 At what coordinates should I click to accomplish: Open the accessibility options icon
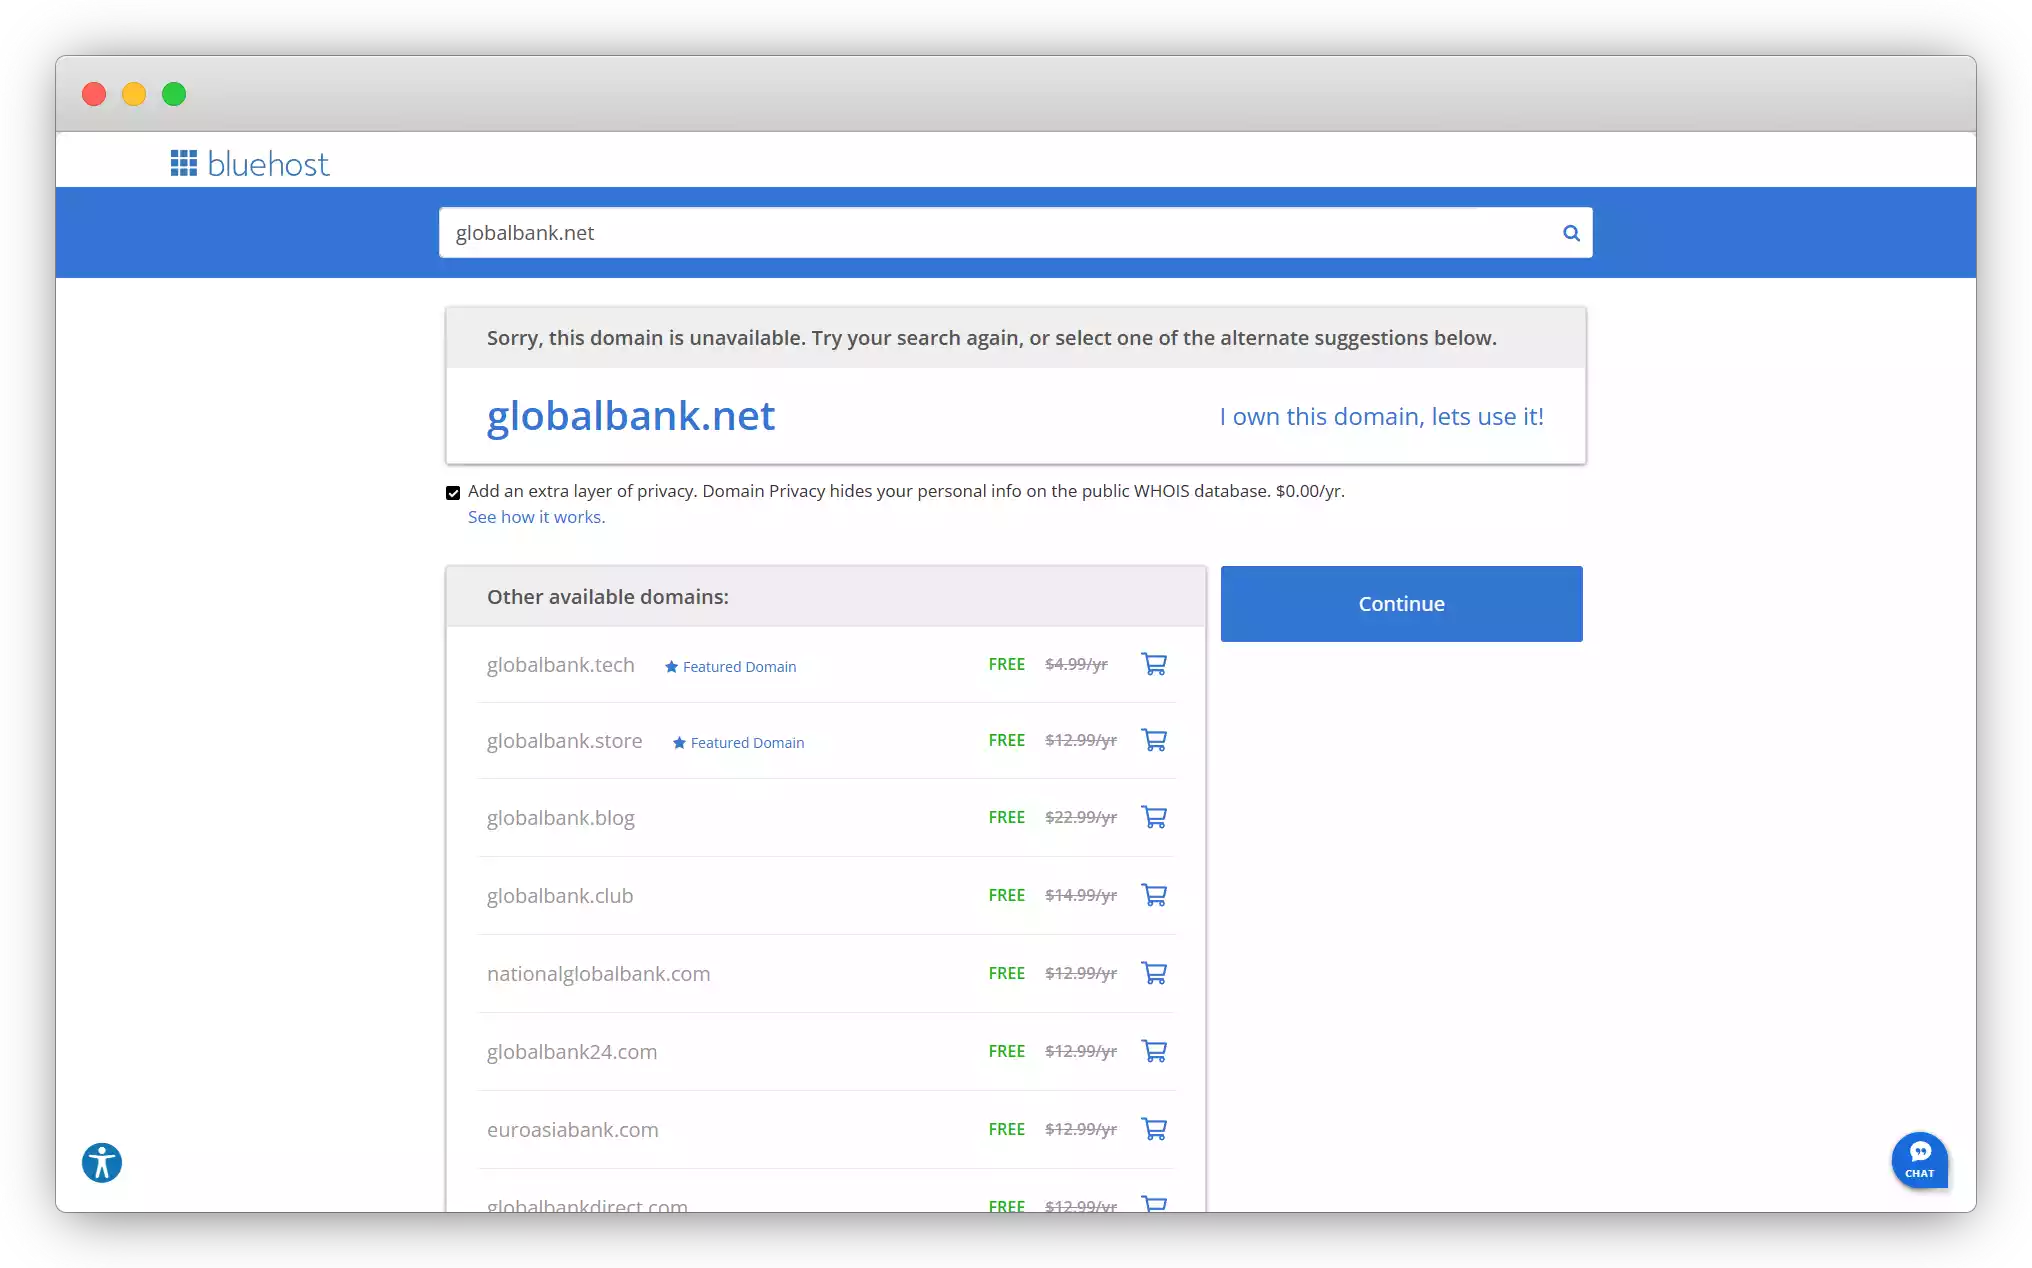102,1163
